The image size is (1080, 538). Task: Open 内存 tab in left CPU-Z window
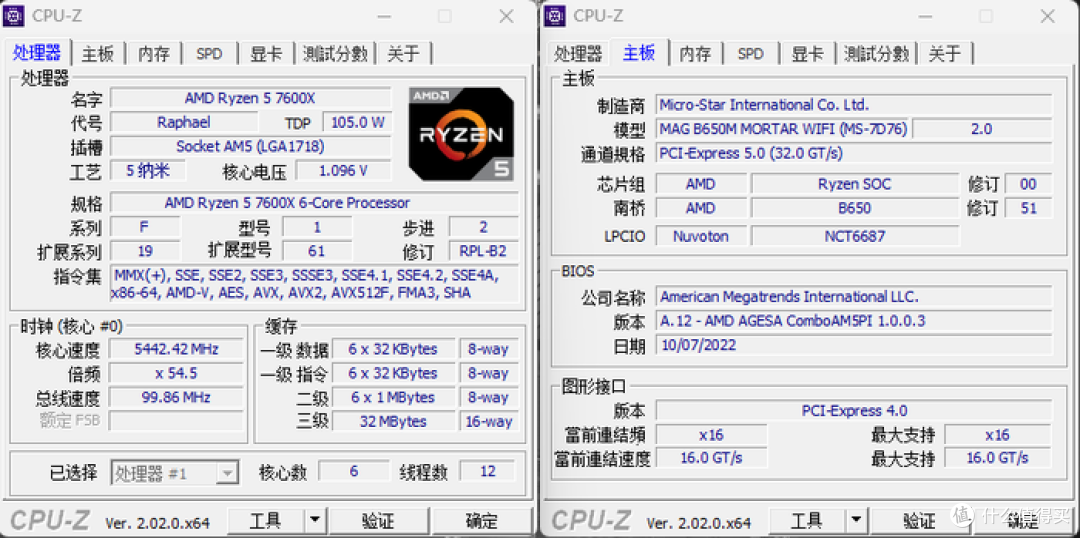pos(154,54)
